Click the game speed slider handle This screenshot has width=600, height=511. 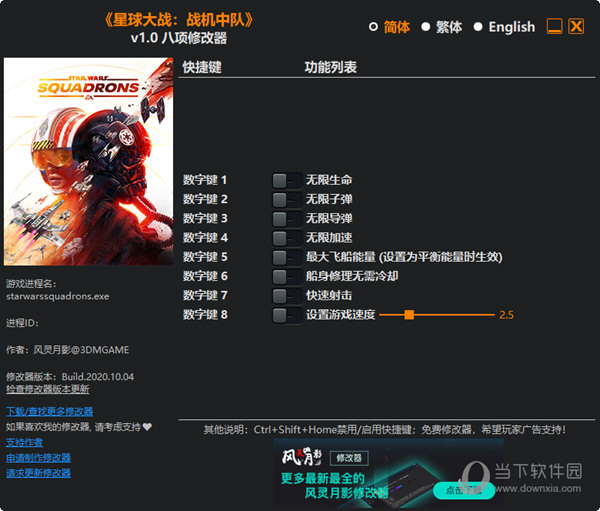(409, 315)
